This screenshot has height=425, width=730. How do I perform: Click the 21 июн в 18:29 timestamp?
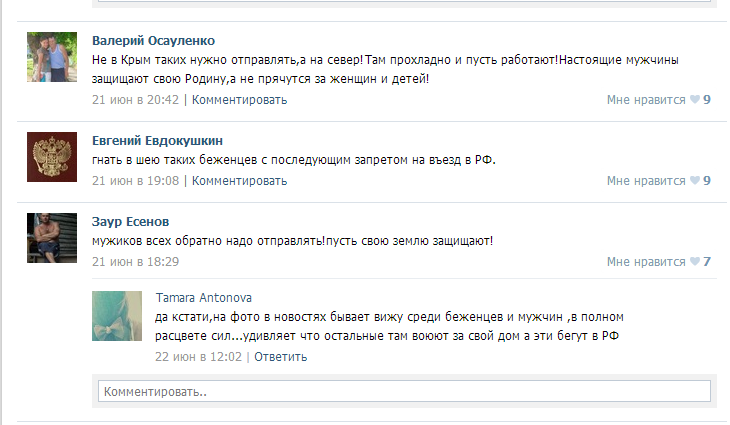coord(135,262)
